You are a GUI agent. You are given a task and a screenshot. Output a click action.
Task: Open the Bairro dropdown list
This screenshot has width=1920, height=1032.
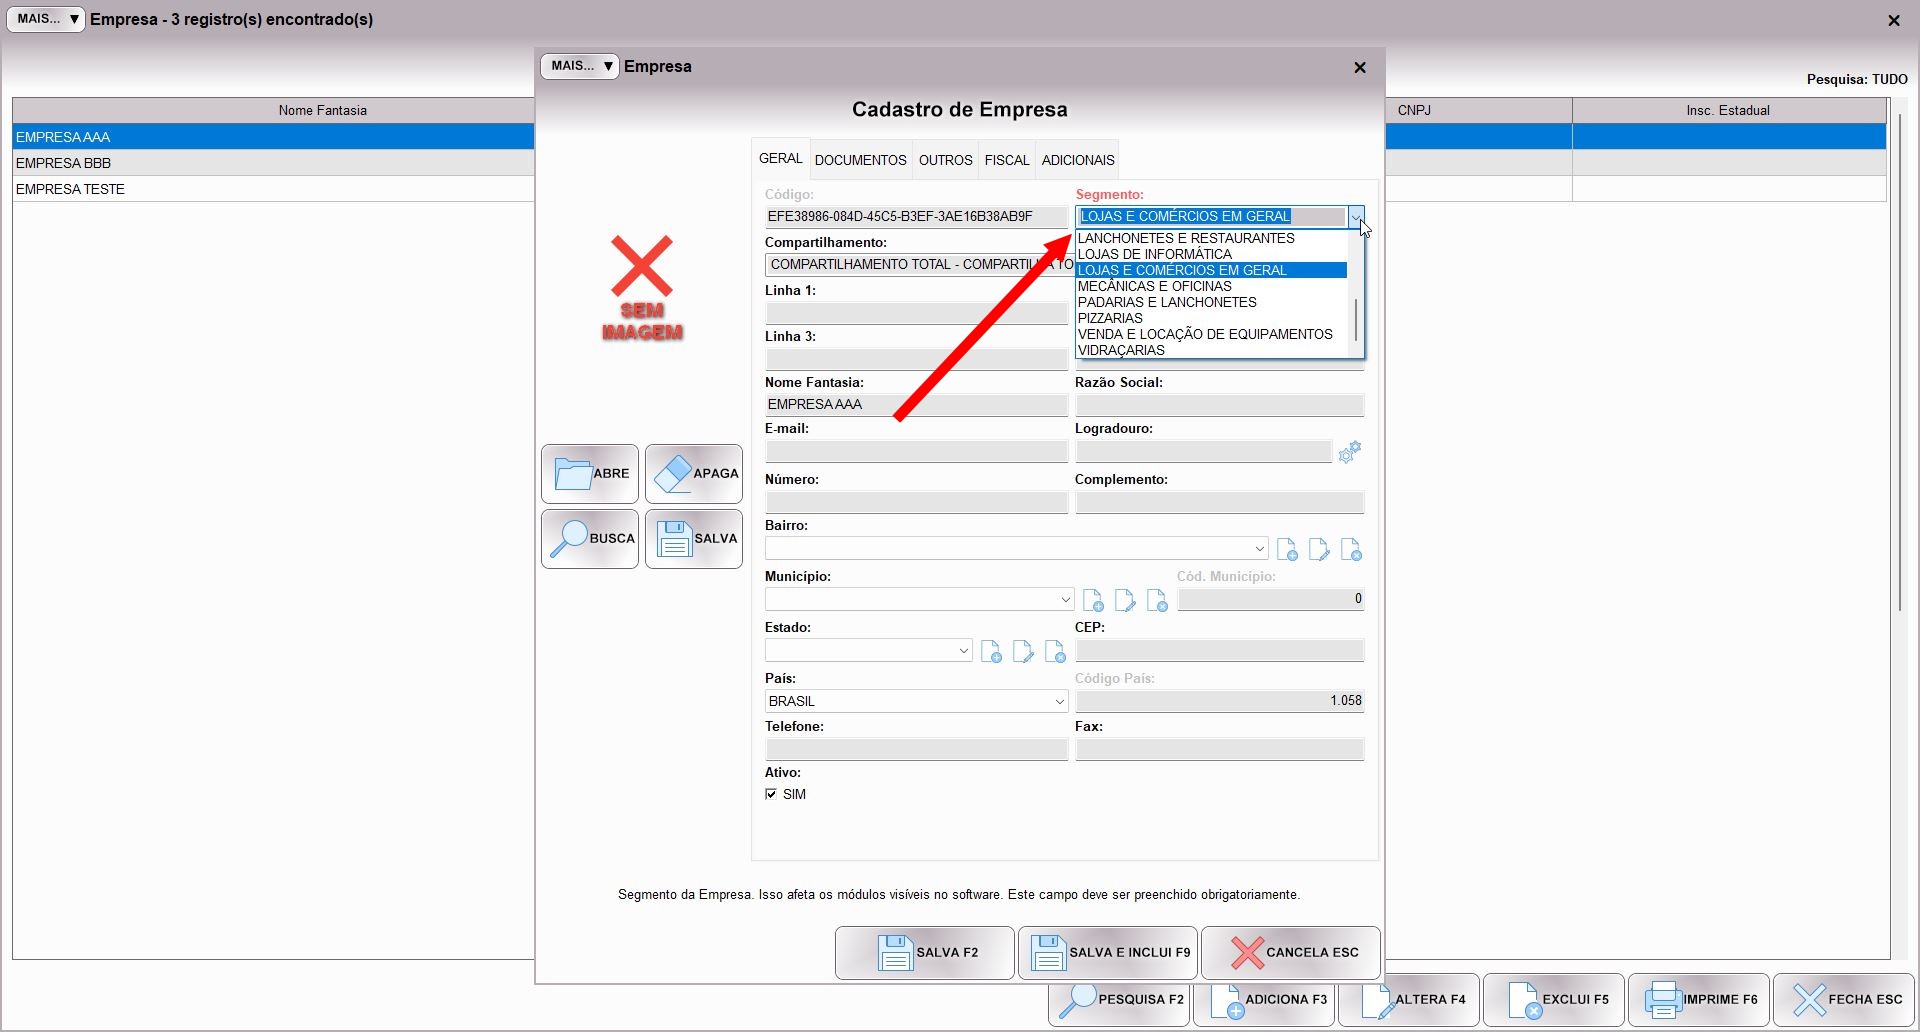(x=1259, y=548)
